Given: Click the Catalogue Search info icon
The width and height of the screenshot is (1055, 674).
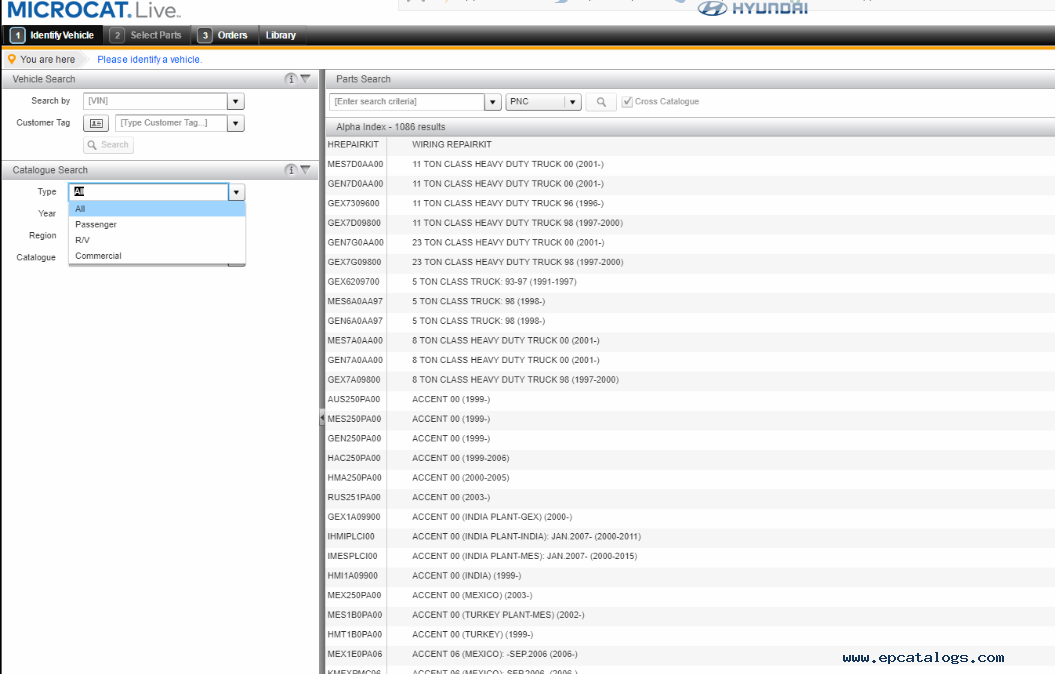Looking at the screenshot, I should pos(291,170).
